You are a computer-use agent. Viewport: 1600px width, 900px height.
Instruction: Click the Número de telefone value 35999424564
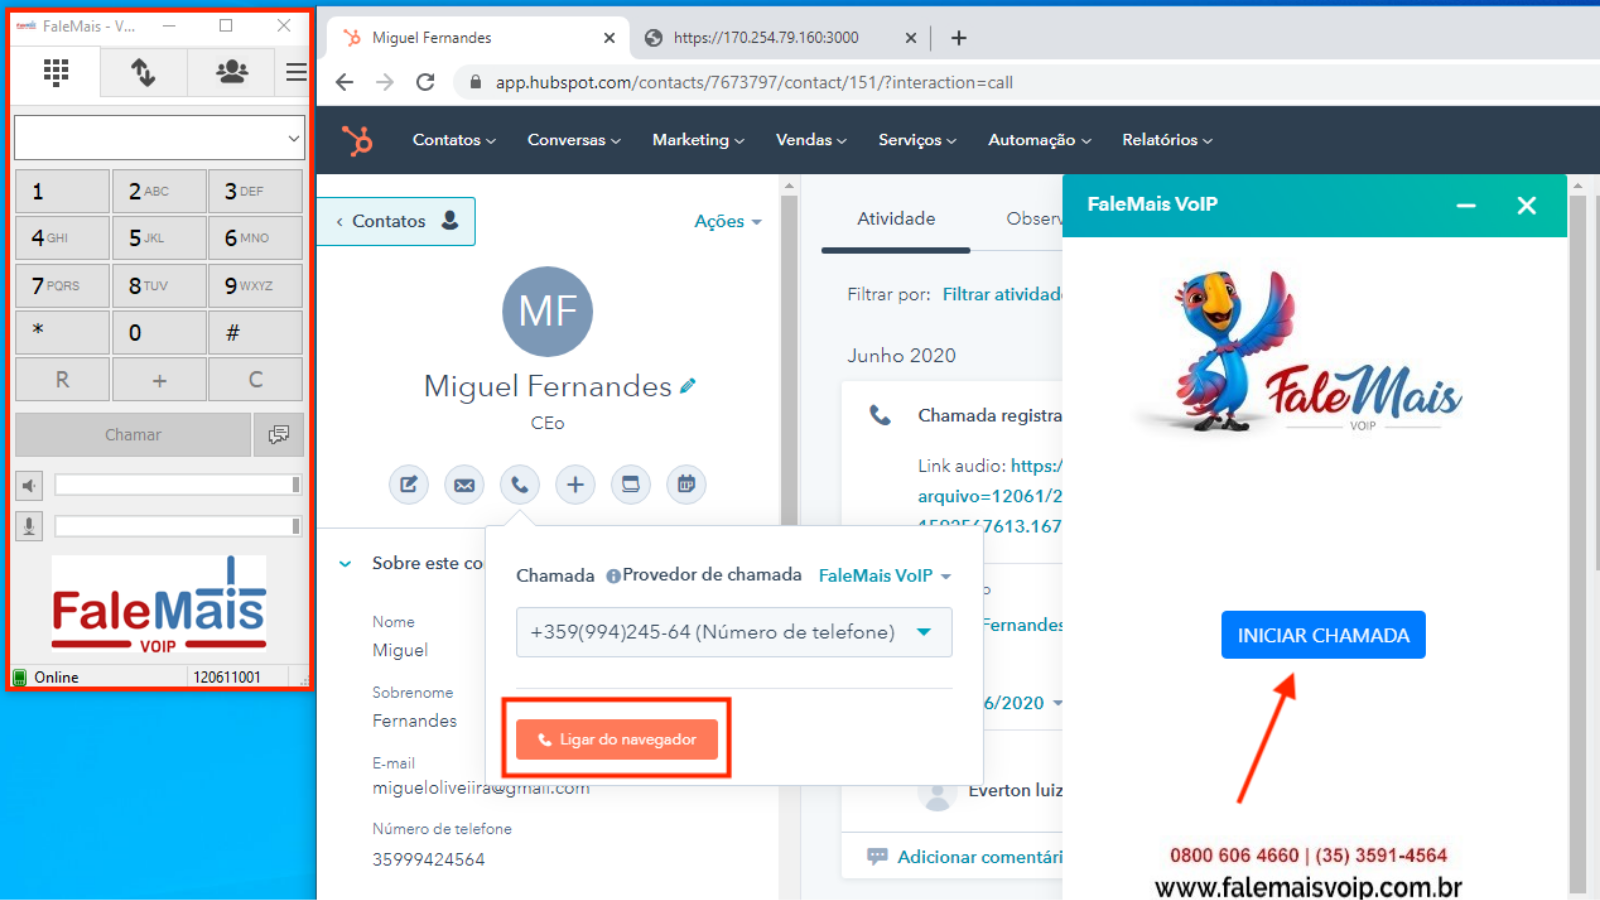(428, 860)
